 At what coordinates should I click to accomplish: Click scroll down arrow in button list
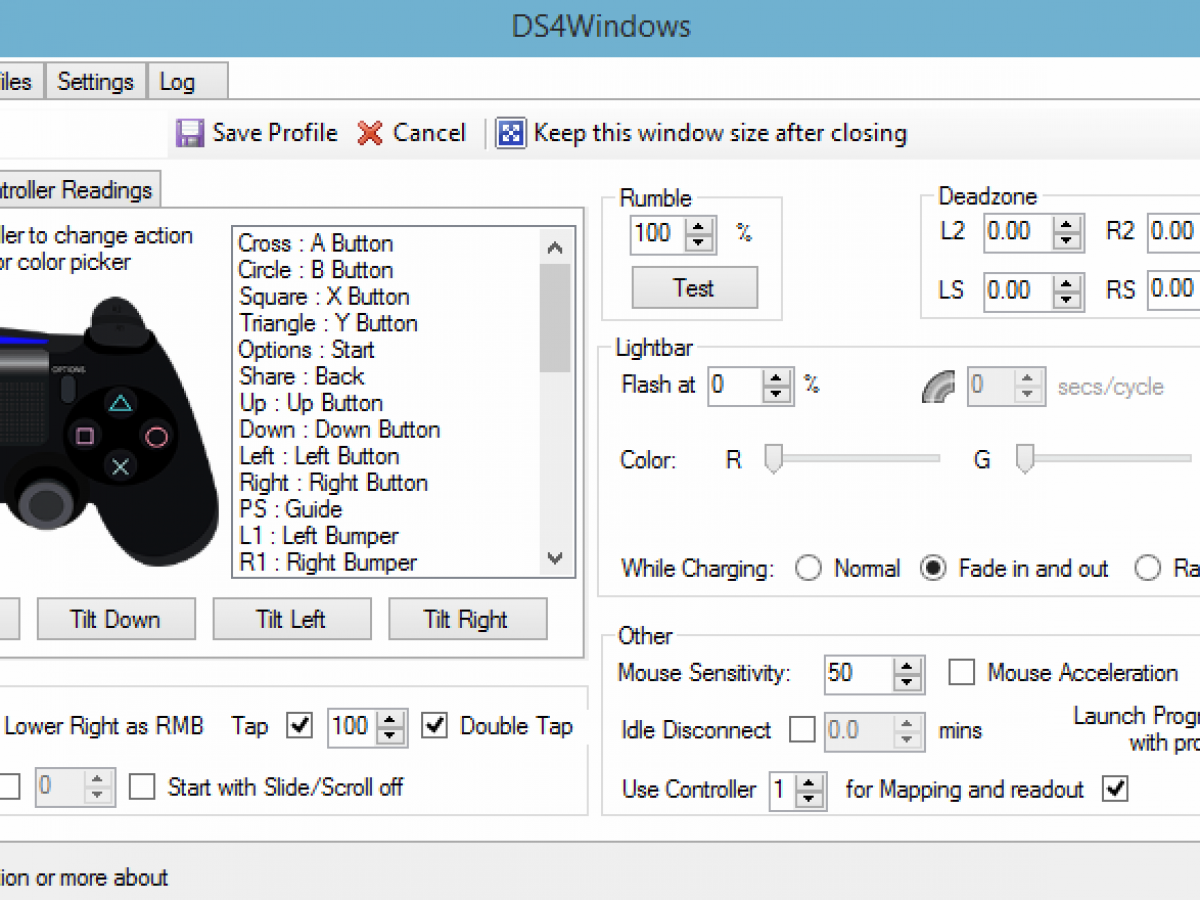[x=555, y=560]
